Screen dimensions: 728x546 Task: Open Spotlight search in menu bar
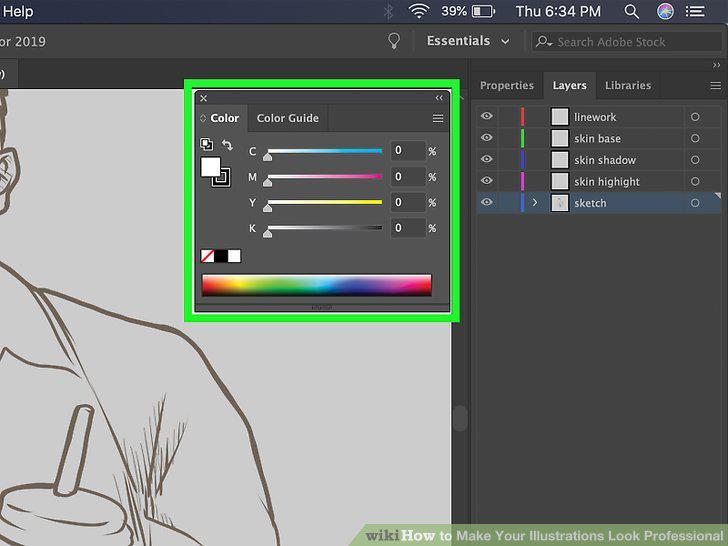click(631, 11)
